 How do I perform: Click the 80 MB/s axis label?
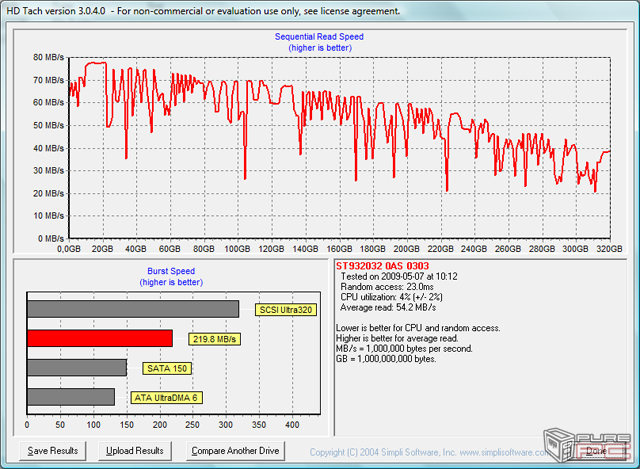pyautogui.click(x=49, y=57)
